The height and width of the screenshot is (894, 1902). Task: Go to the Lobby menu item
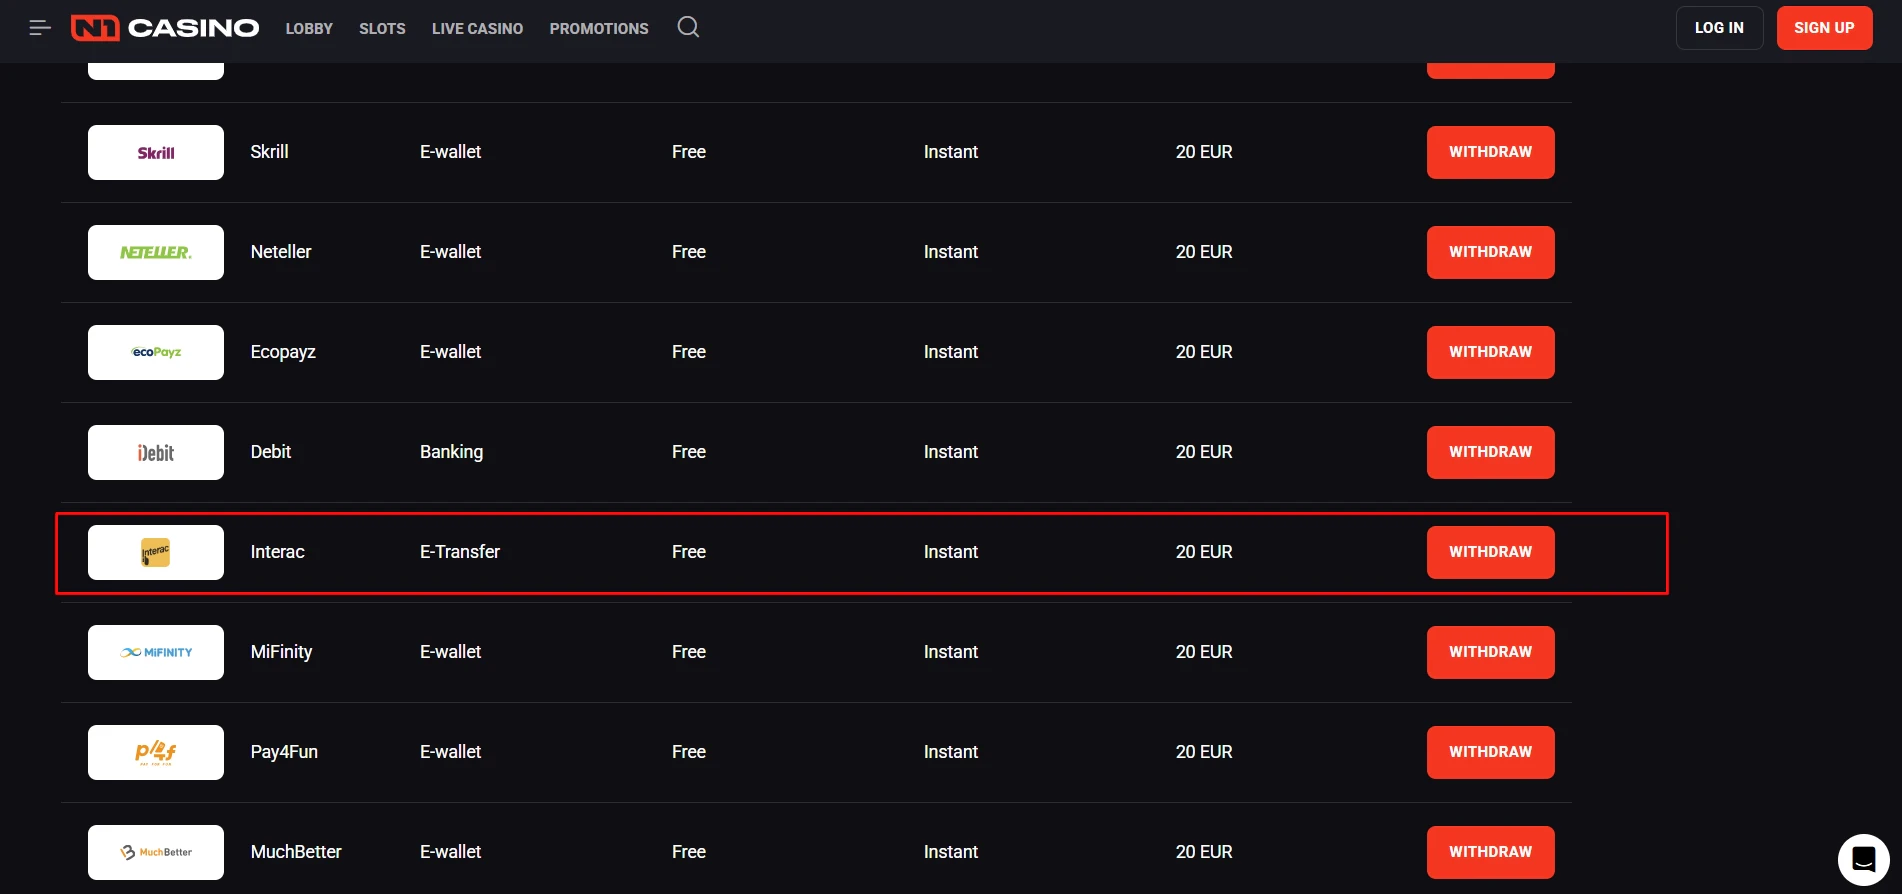(309, 29)
